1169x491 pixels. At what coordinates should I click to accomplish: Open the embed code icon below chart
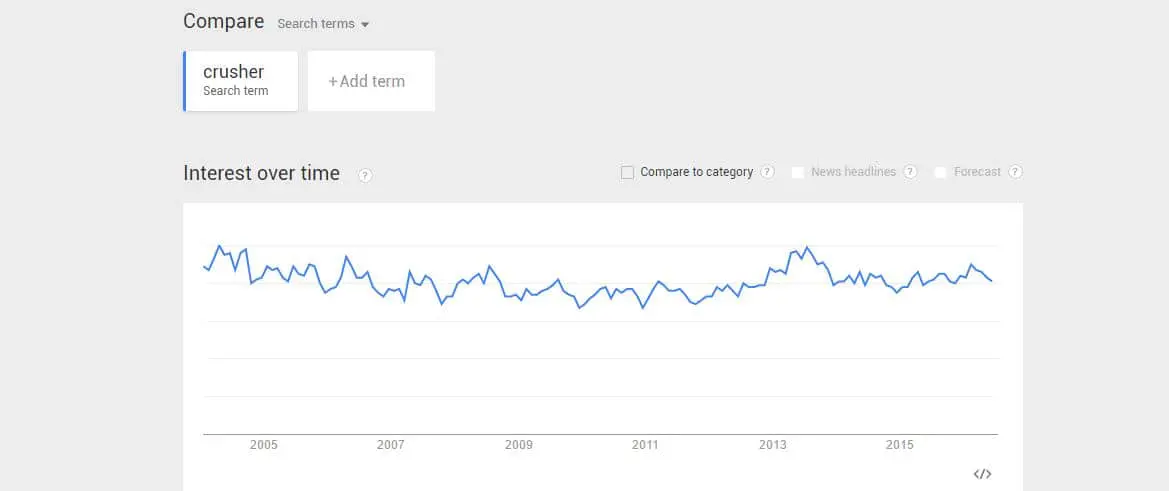(982, 474)
